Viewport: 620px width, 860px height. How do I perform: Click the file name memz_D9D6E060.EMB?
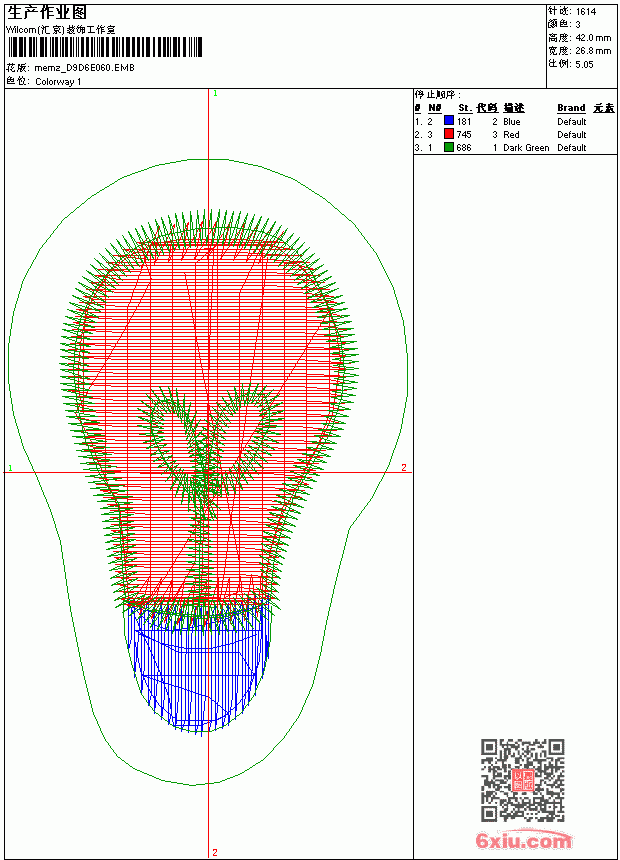pos(84,68)
